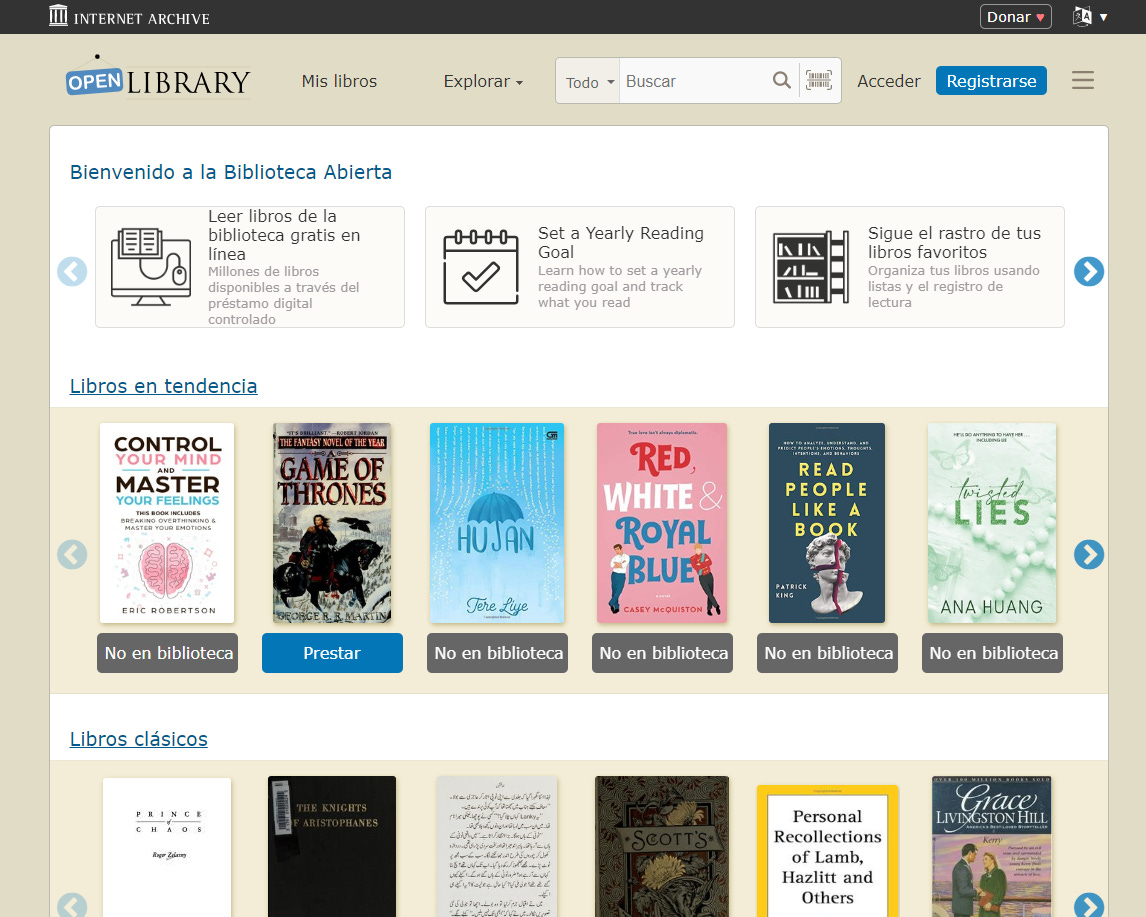Open Read People Like a Book cover
The height and width of the screenshot is (917, 1146).
tap(827, 523)
